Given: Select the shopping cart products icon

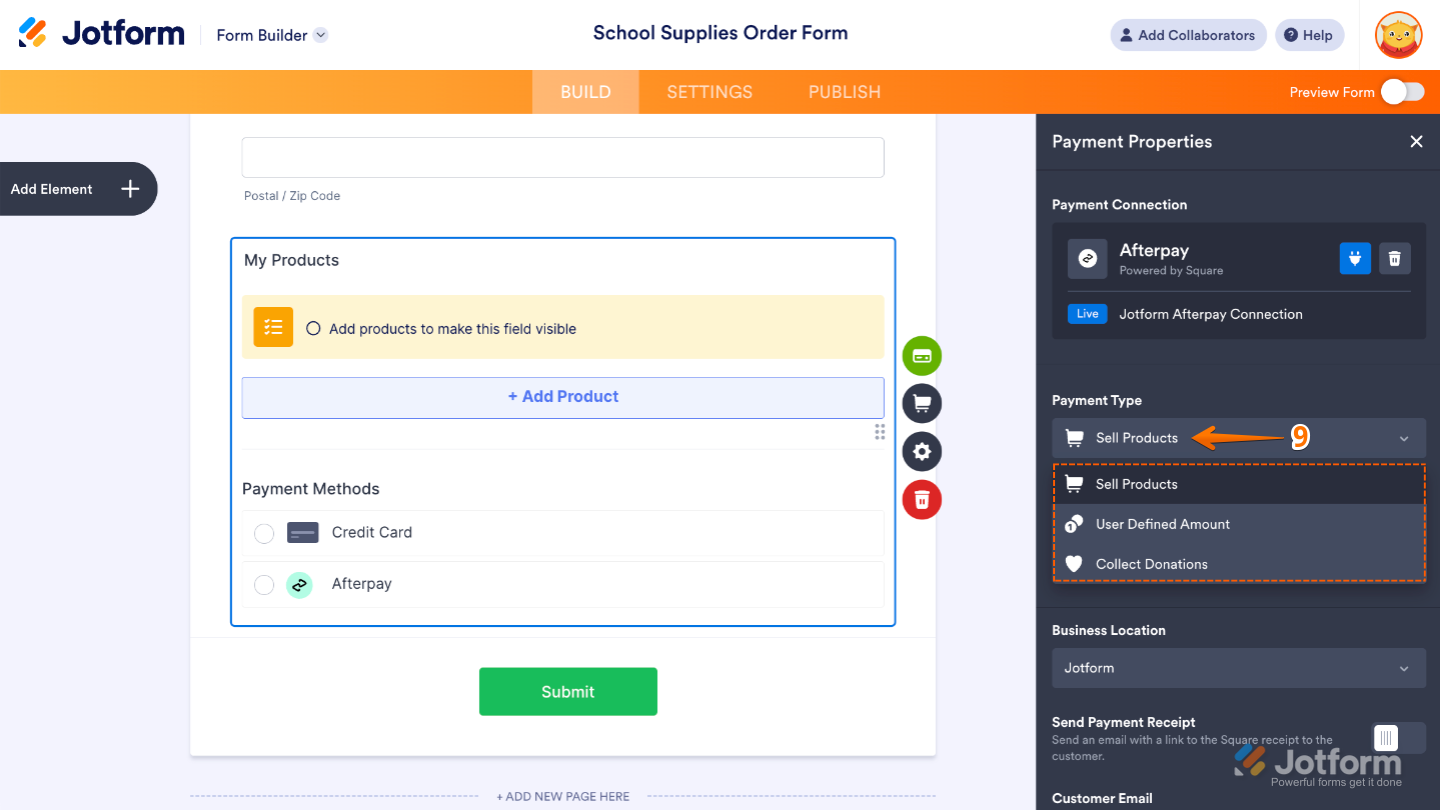Looking at the screenshot, I should 921,403.
